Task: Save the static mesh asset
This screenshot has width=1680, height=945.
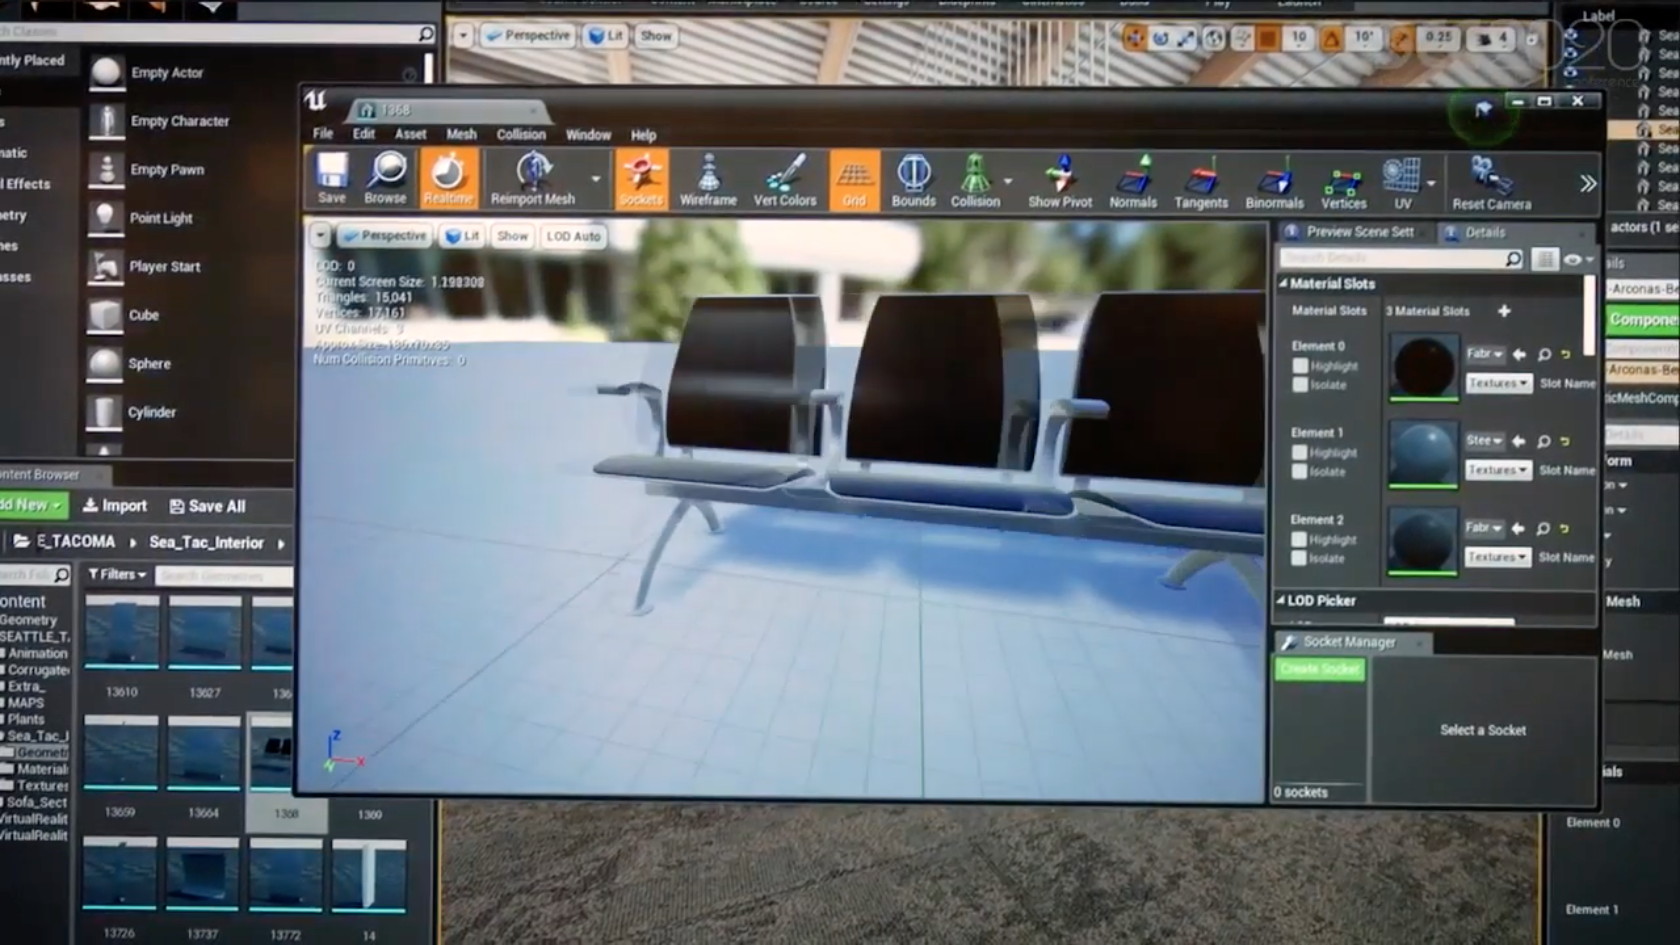Action: tap(332, 179)
